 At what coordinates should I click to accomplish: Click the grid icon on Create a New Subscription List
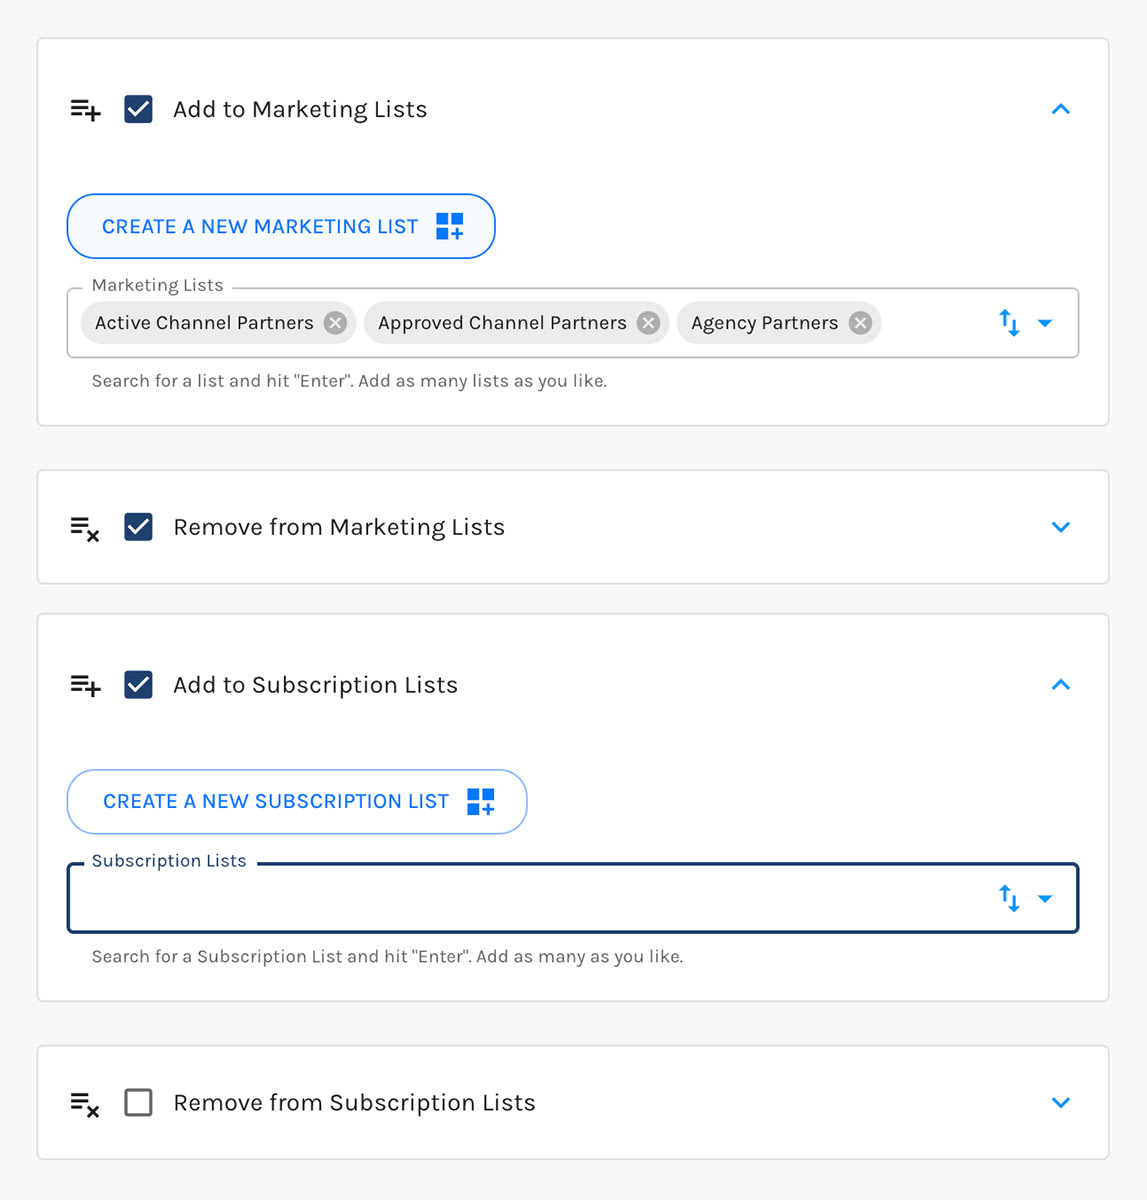(x=481, y=801)
